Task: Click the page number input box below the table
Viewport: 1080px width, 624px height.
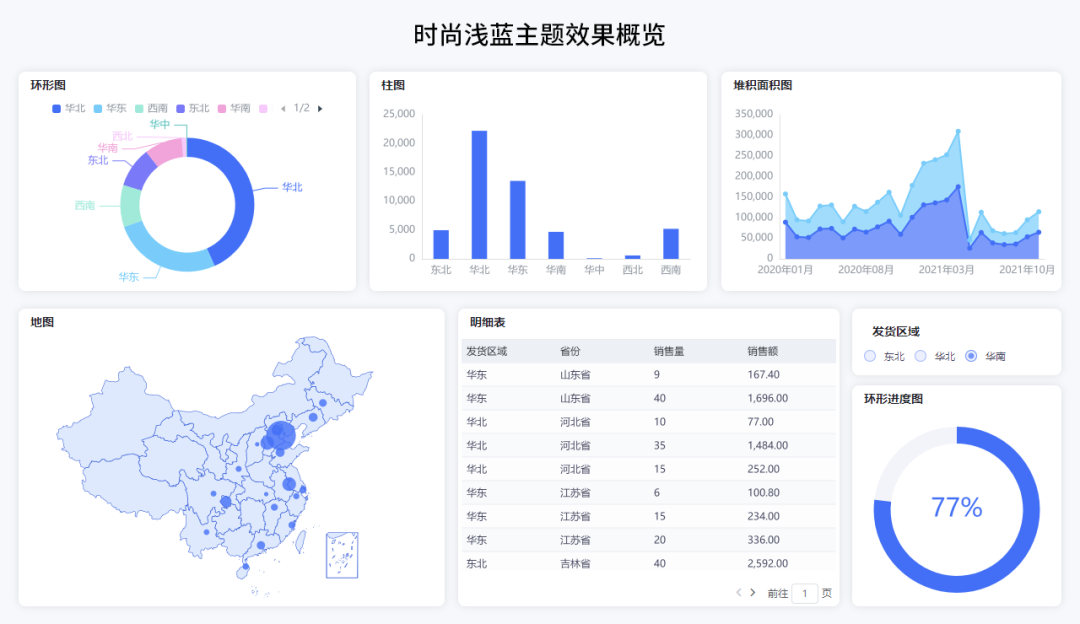Action: coord(804,592)
